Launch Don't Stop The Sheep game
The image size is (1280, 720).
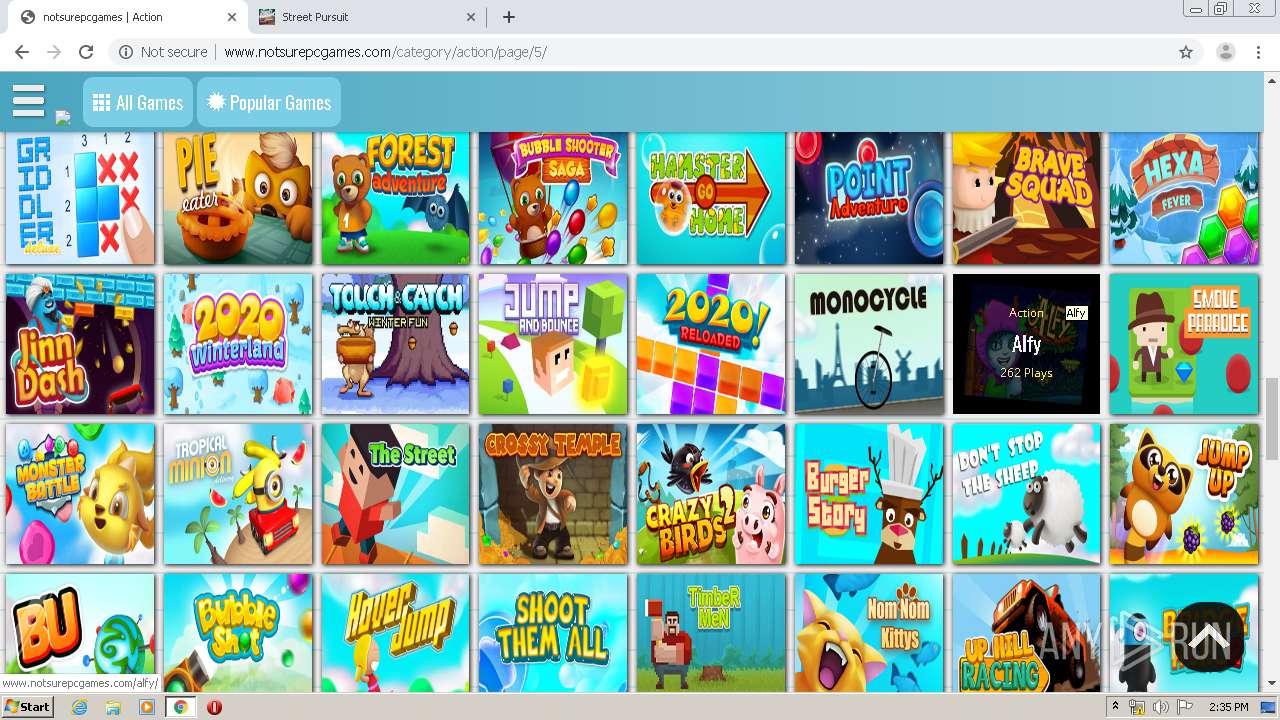tap(1026, 494)
